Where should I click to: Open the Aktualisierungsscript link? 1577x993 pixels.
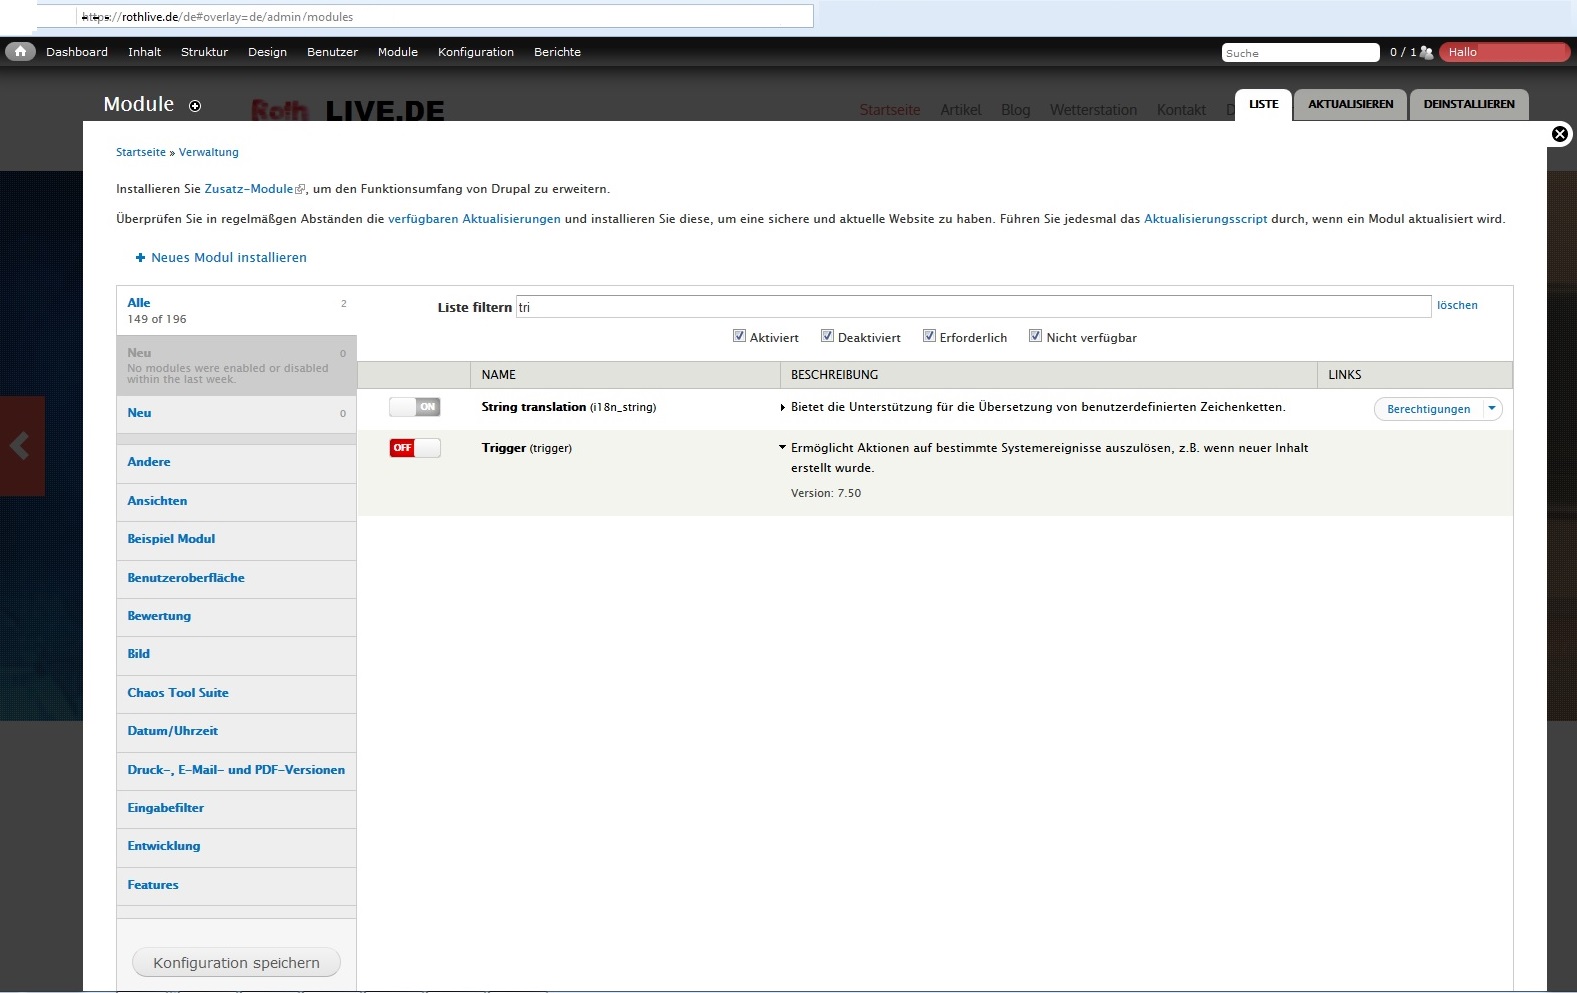(1205, 219)
